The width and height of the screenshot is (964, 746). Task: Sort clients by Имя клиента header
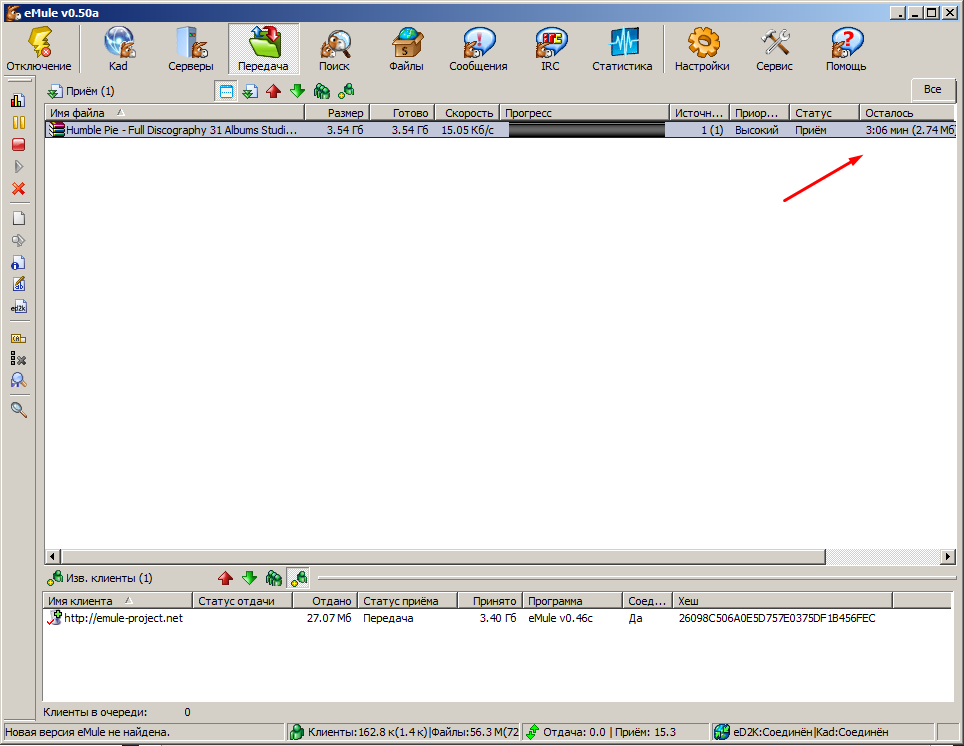point(118,601)
